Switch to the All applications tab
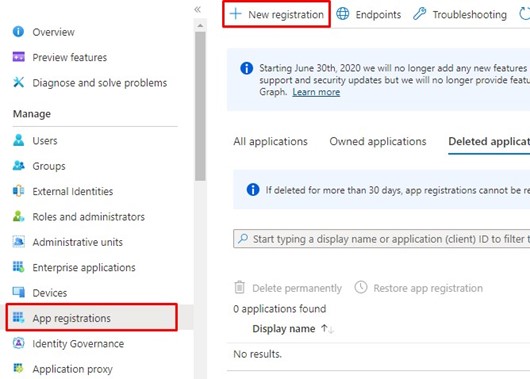The image size is (530, 379). 270,141
